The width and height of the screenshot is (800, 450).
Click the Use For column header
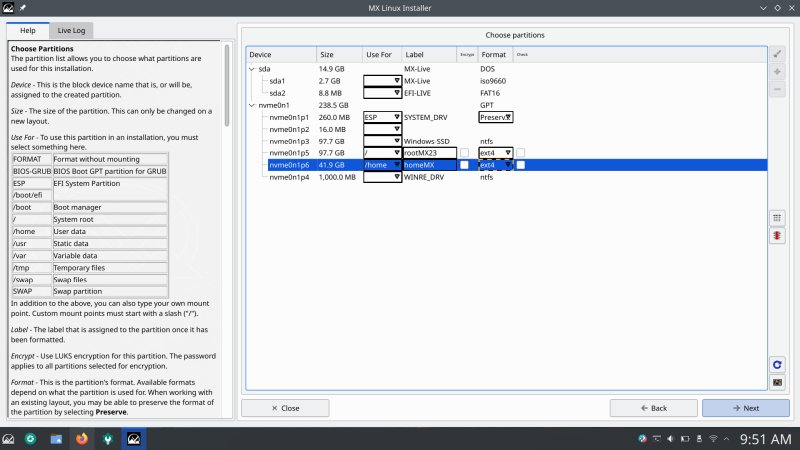(x=382, y=55)
